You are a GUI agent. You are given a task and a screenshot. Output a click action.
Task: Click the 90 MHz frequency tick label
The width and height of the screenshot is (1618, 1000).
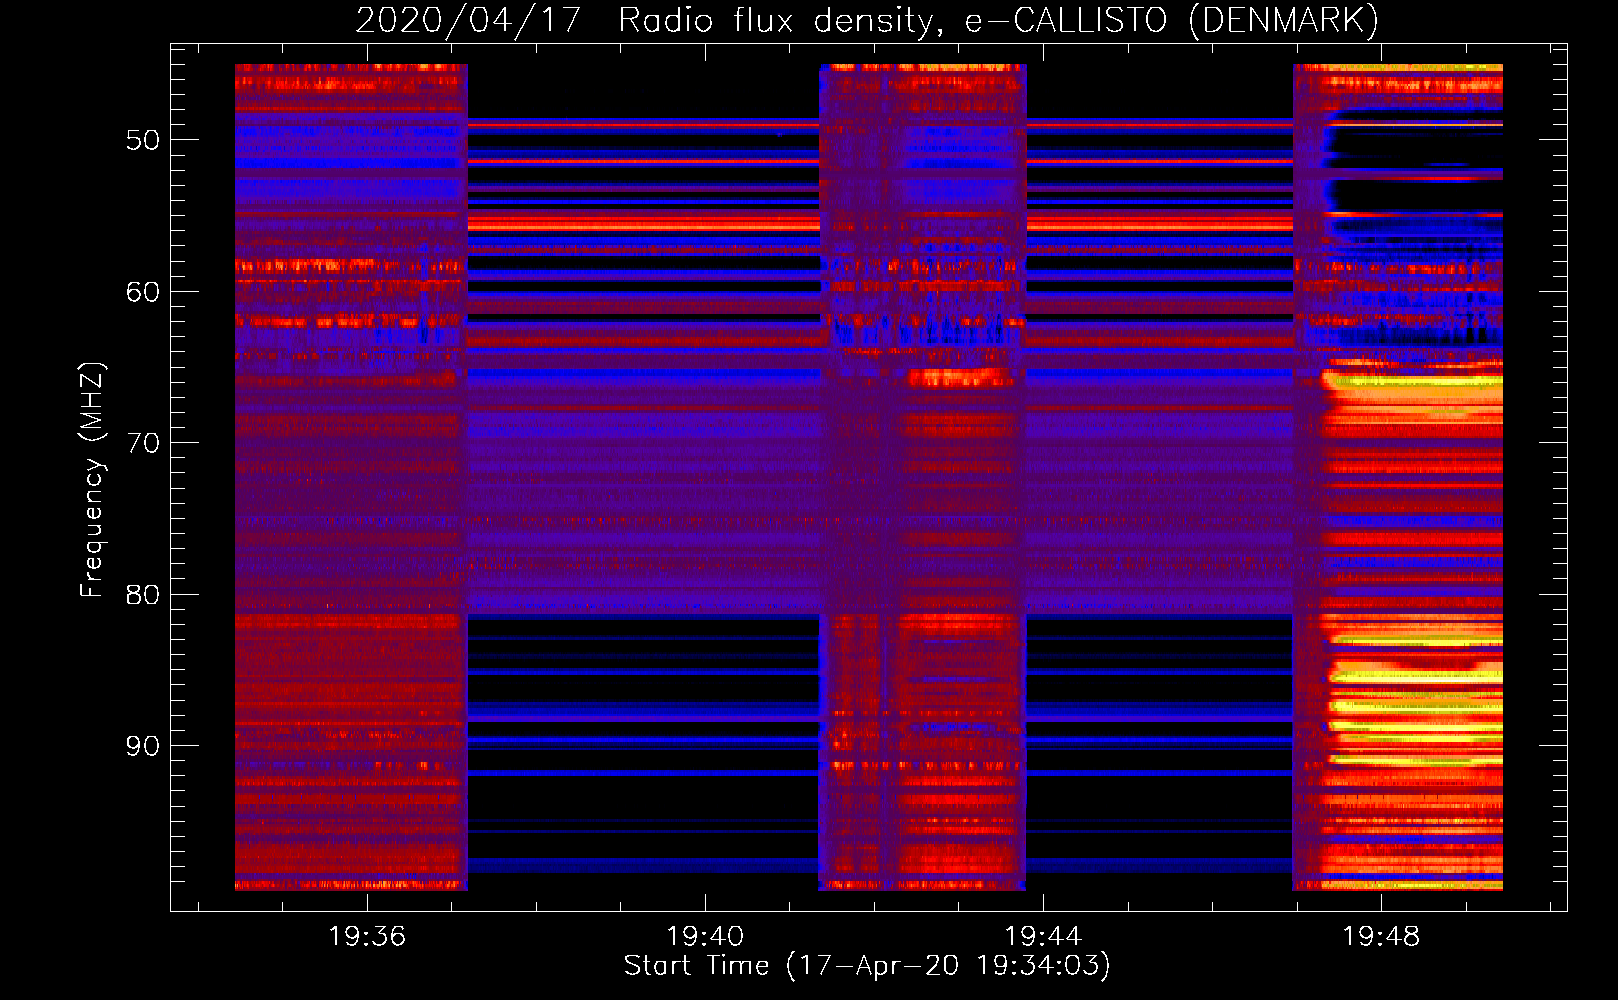click(x=143, y=746)
